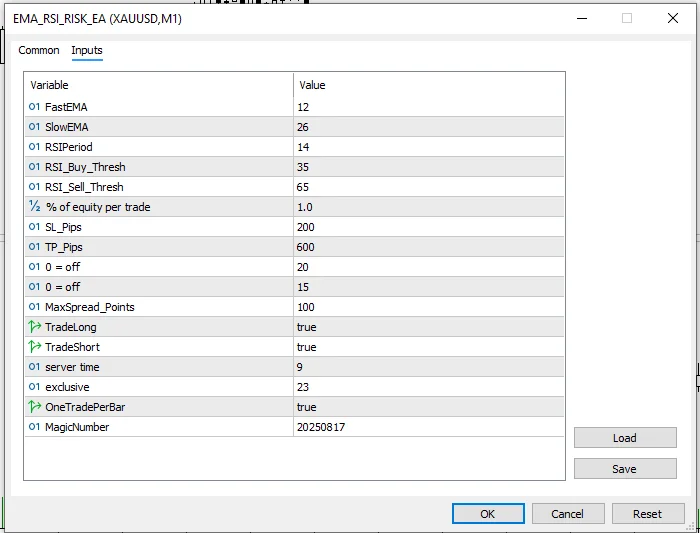Toggle the TradeLong value true
700x533 pixels.
click(307, 327)
